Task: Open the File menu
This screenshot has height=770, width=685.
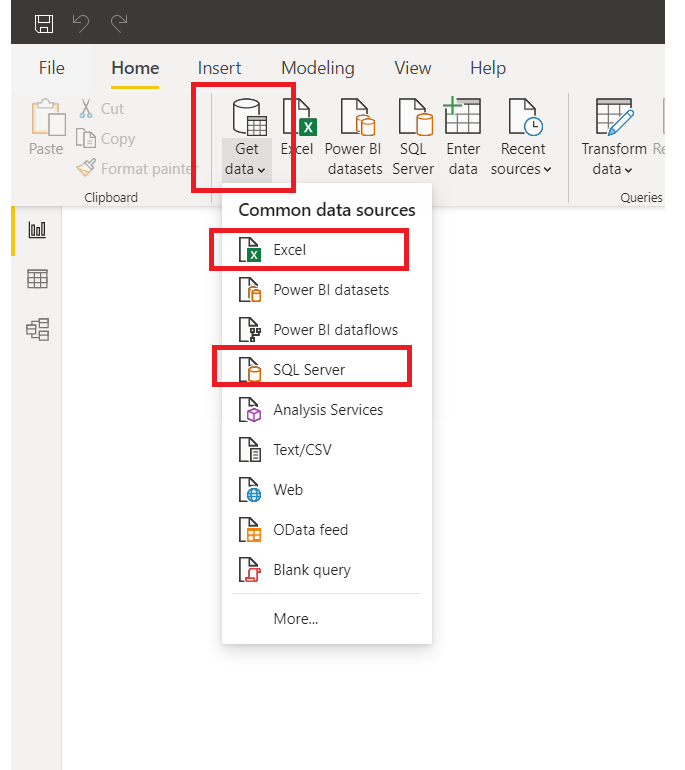Action: (52, 68)
